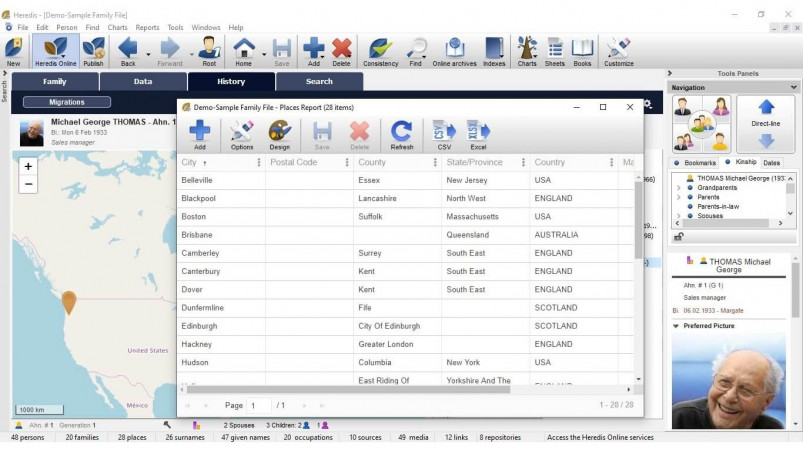This screenshot has width=803, height=451.
Task: Open the County column options menu
Action: pyautogui.click(x=435, y=162)
